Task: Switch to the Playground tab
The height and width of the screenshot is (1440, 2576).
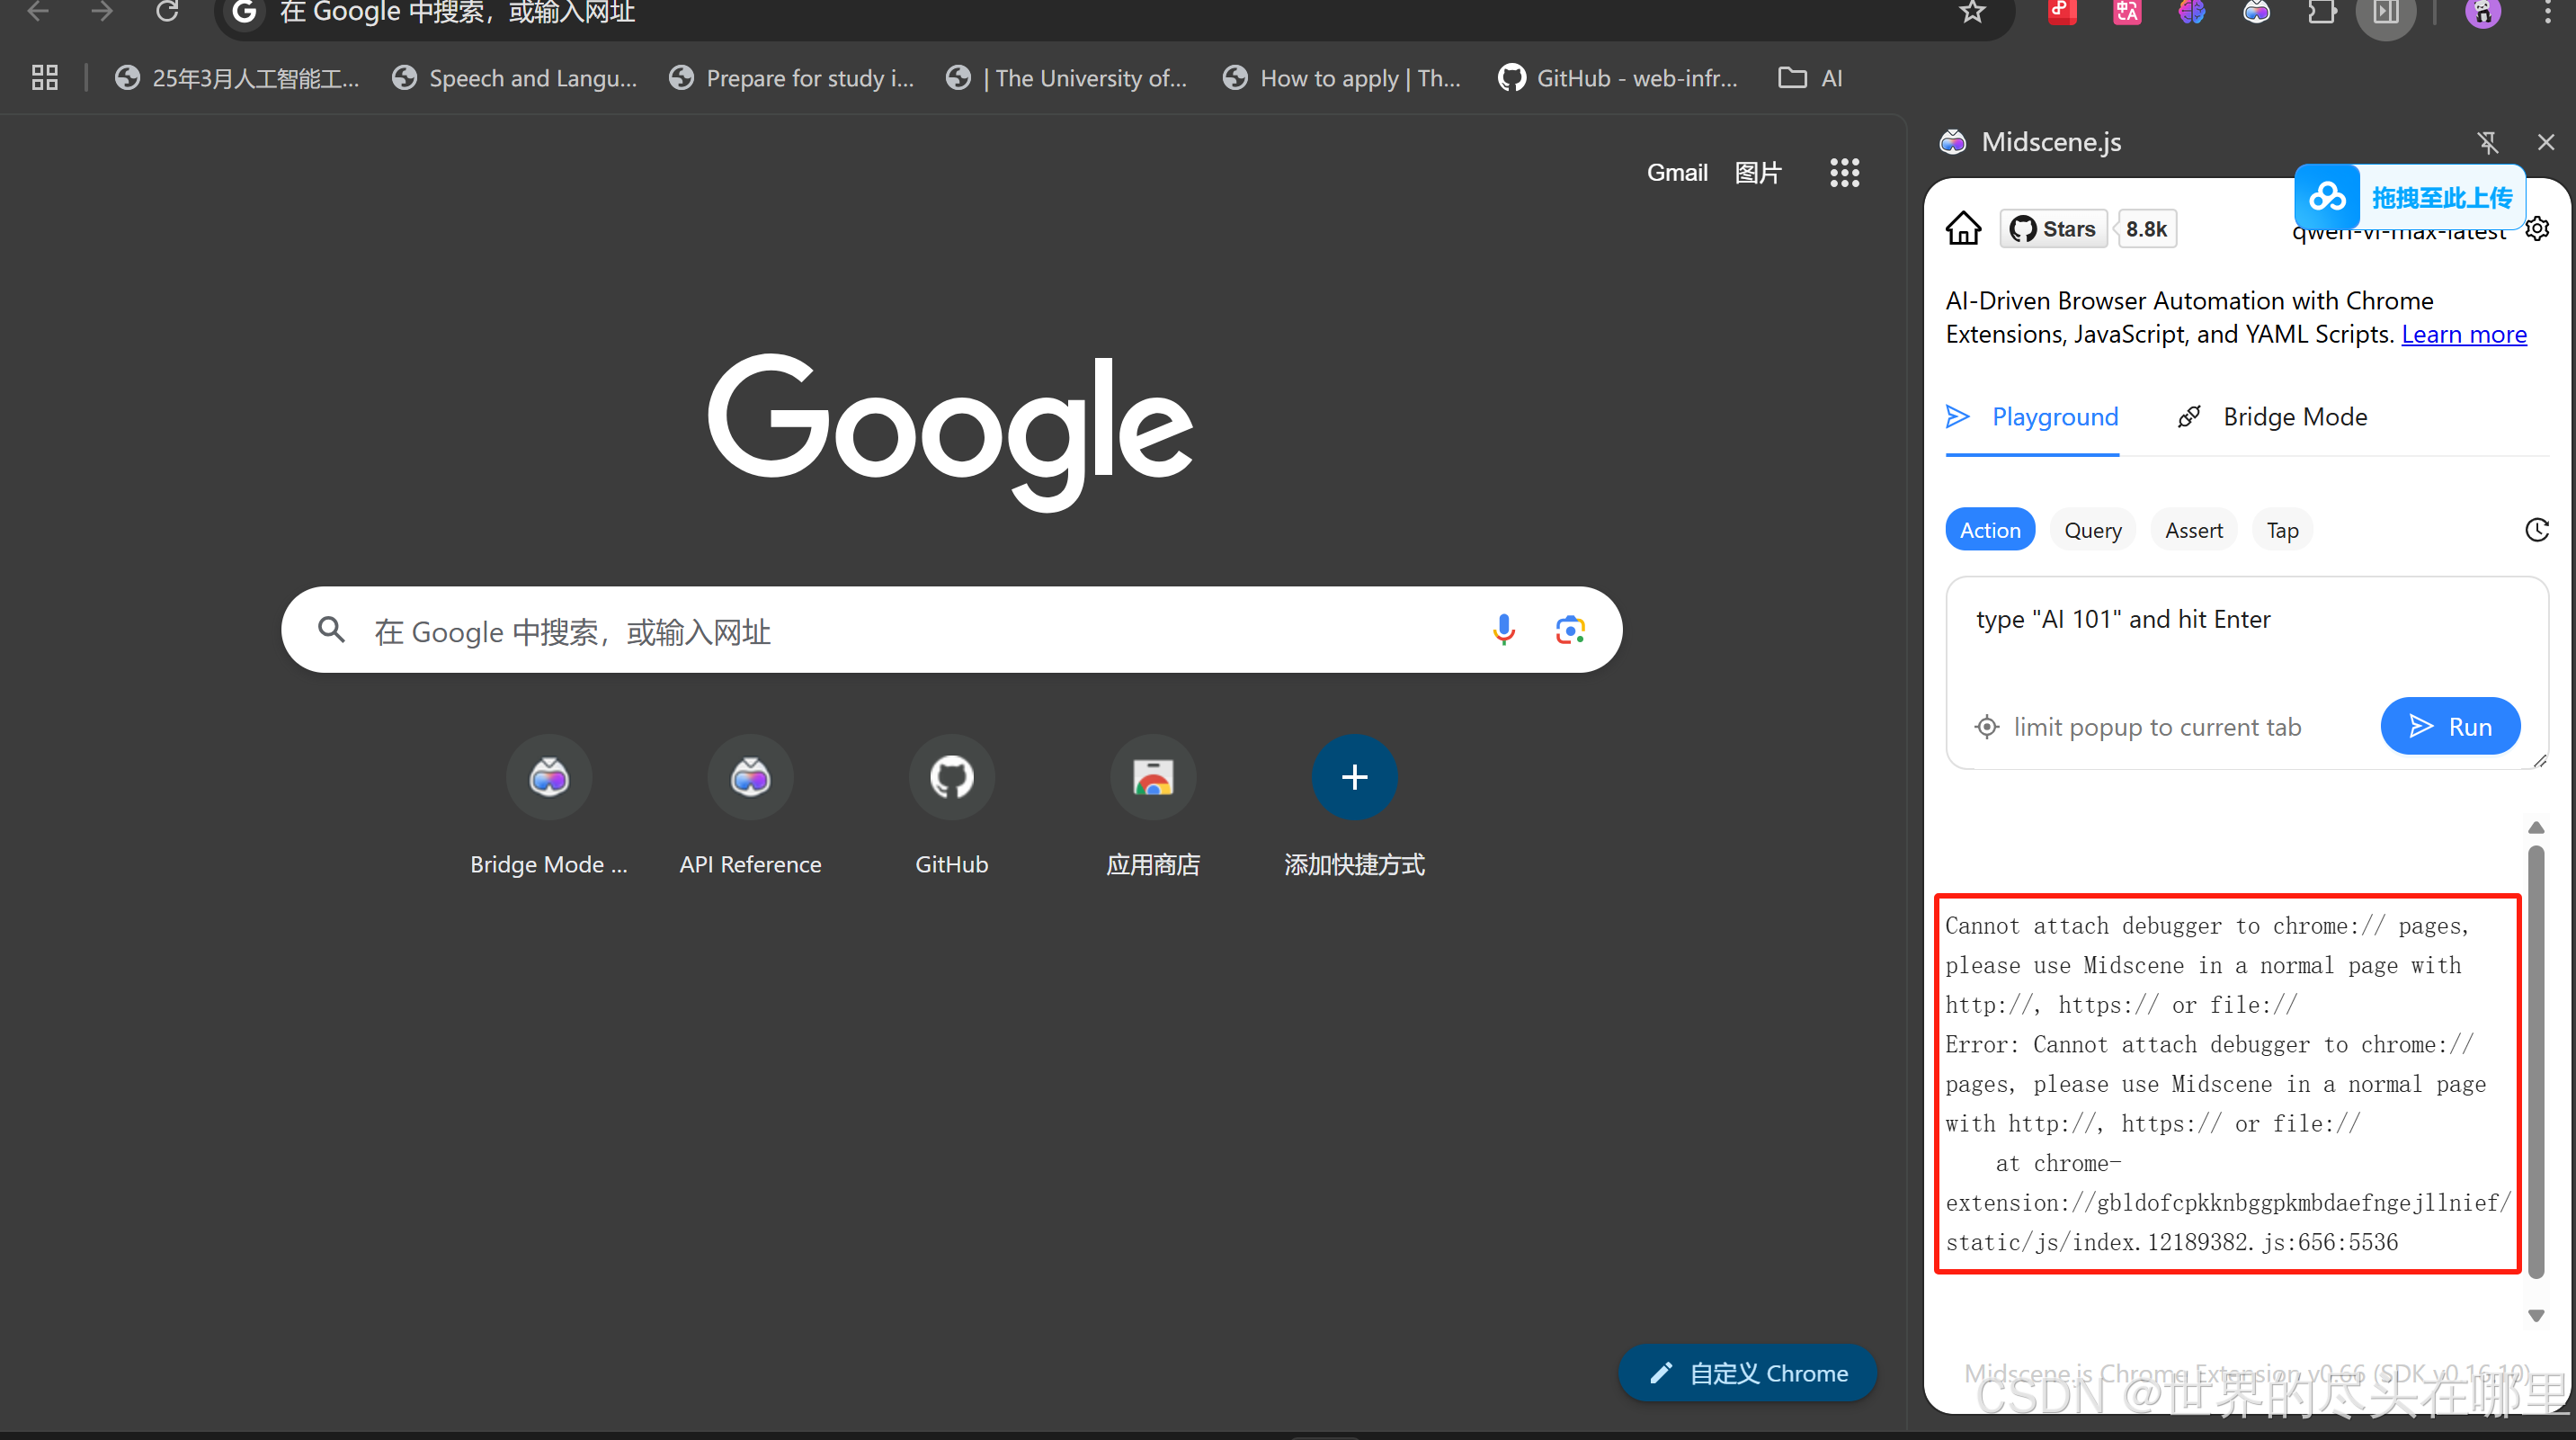Action: pos(2032,417)
